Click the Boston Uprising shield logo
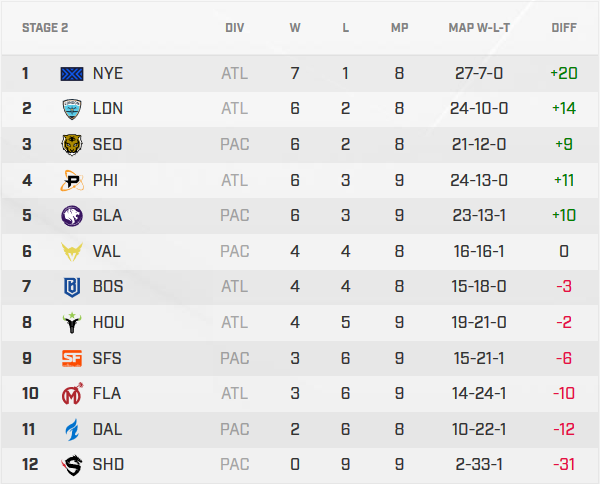 (73, 287)
